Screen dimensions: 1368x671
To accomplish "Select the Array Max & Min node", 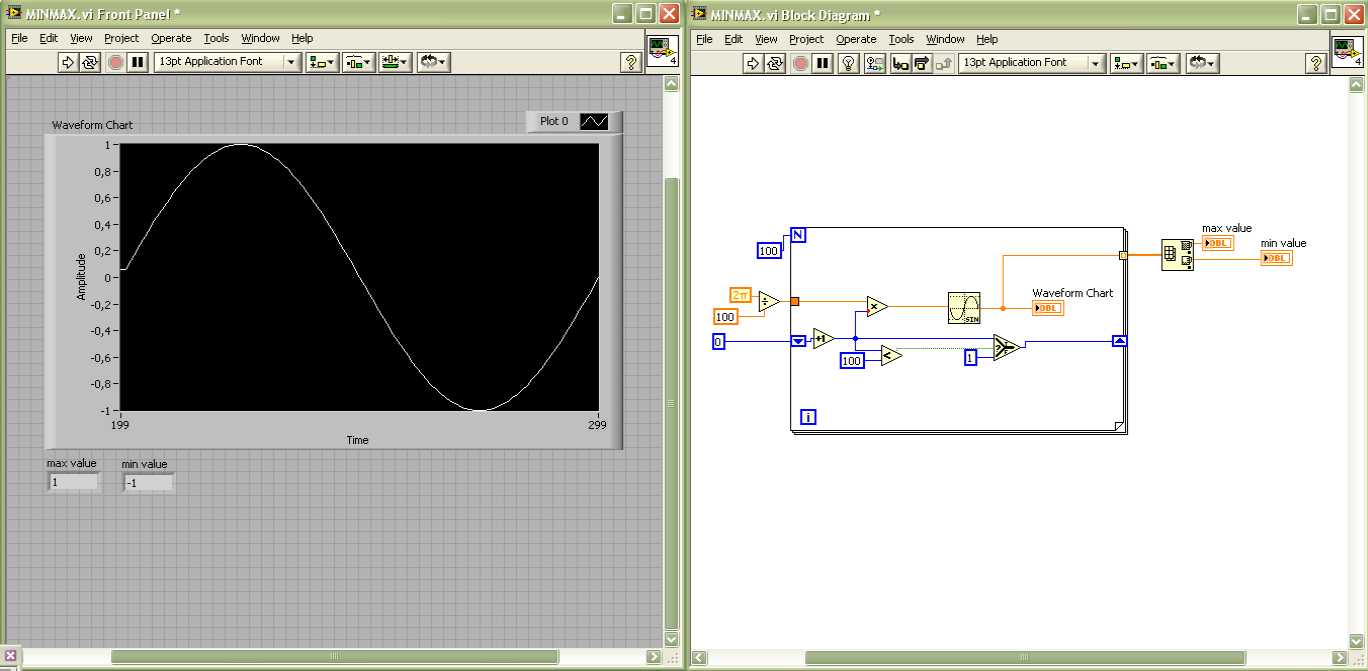I will coord(1177,255).
